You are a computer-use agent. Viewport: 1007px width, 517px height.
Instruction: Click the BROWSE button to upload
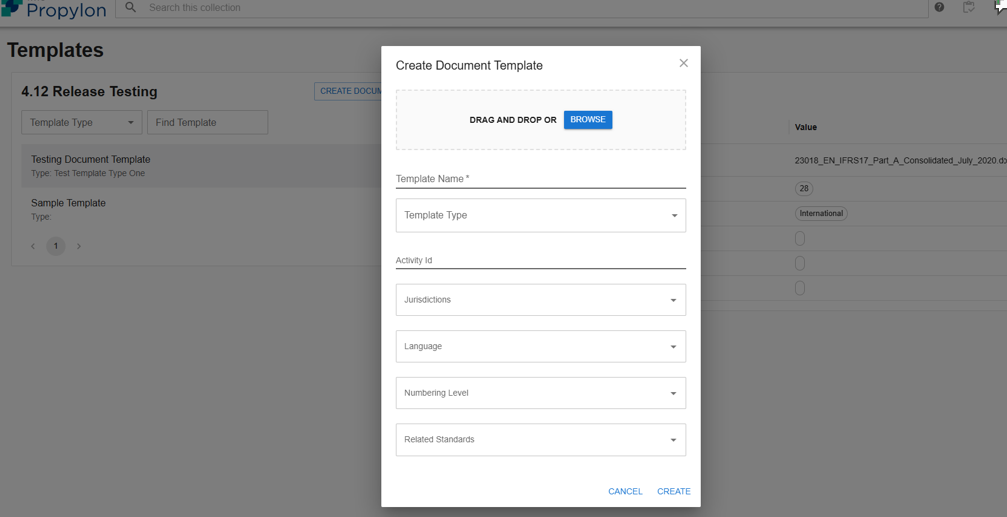(587, 120)
